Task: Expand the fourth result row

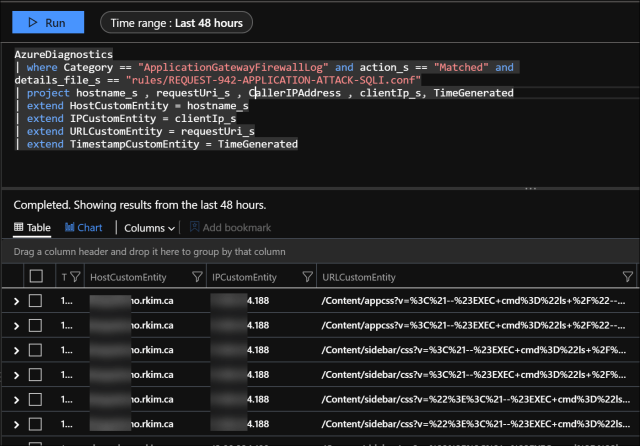Action: [x=15, y=374]
